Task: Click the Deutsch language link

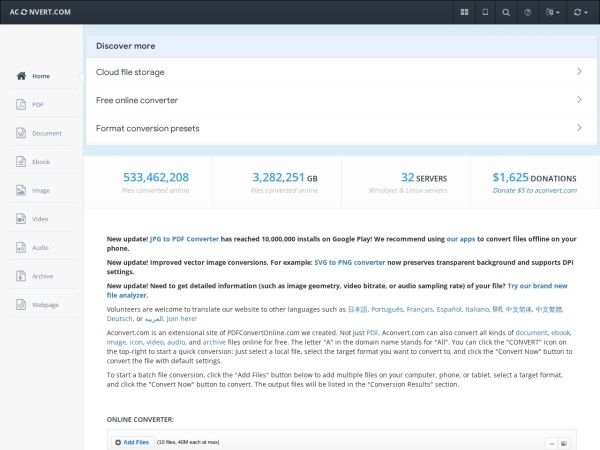Action: click(x=119, y=319)
